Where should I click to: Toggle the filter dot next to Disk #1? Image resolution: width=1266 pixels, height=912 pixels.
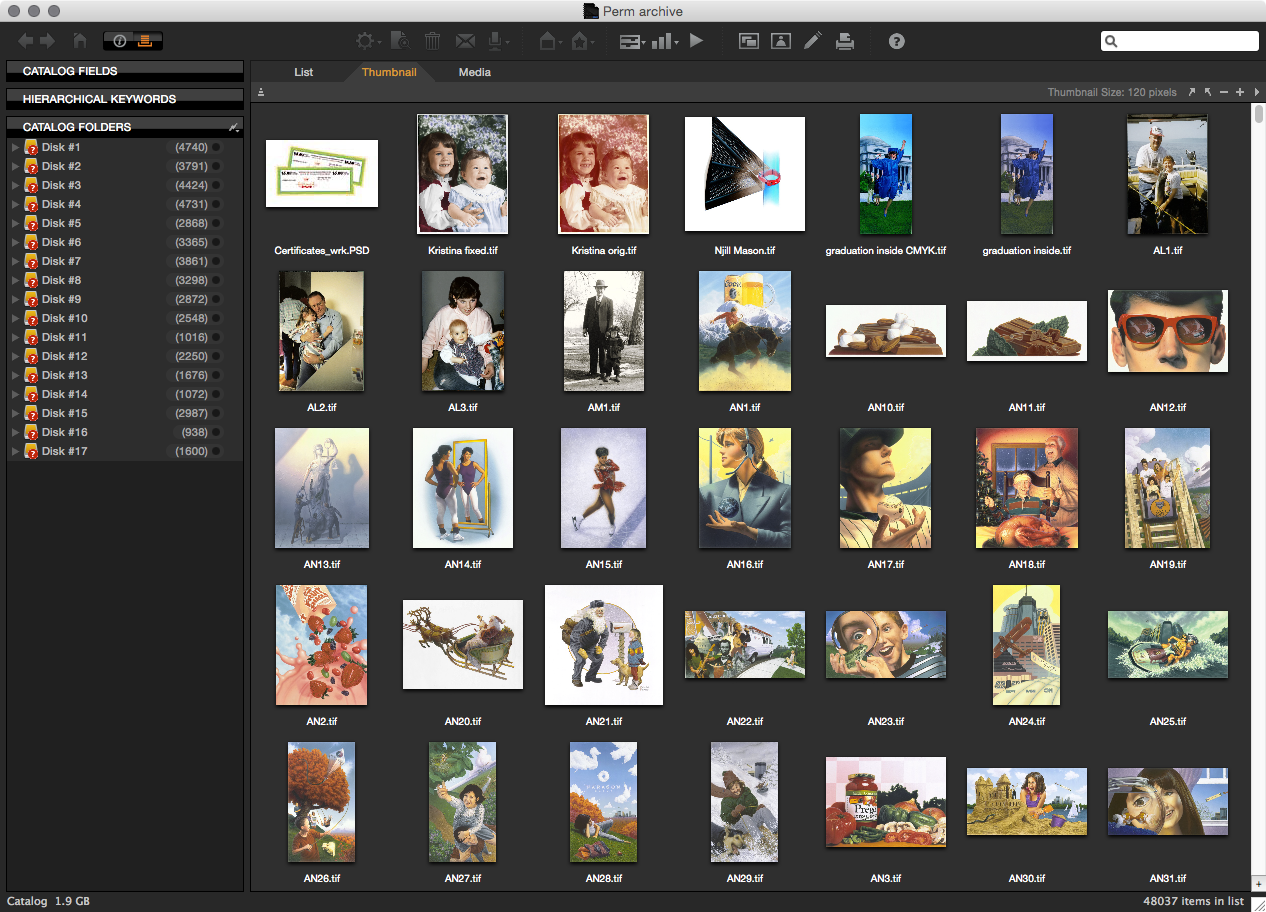tap(217, 148)
